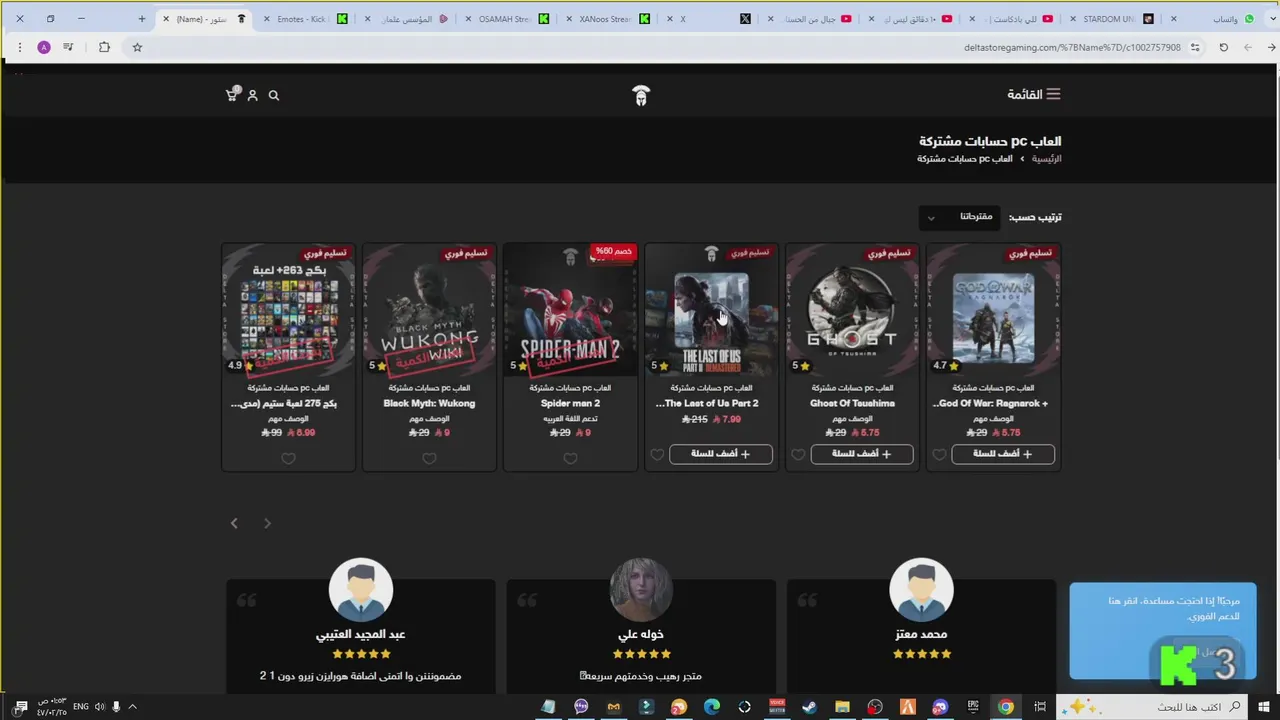Open the Chrome three-dot menu
The image size is (1280, 720).
[19, 47]
